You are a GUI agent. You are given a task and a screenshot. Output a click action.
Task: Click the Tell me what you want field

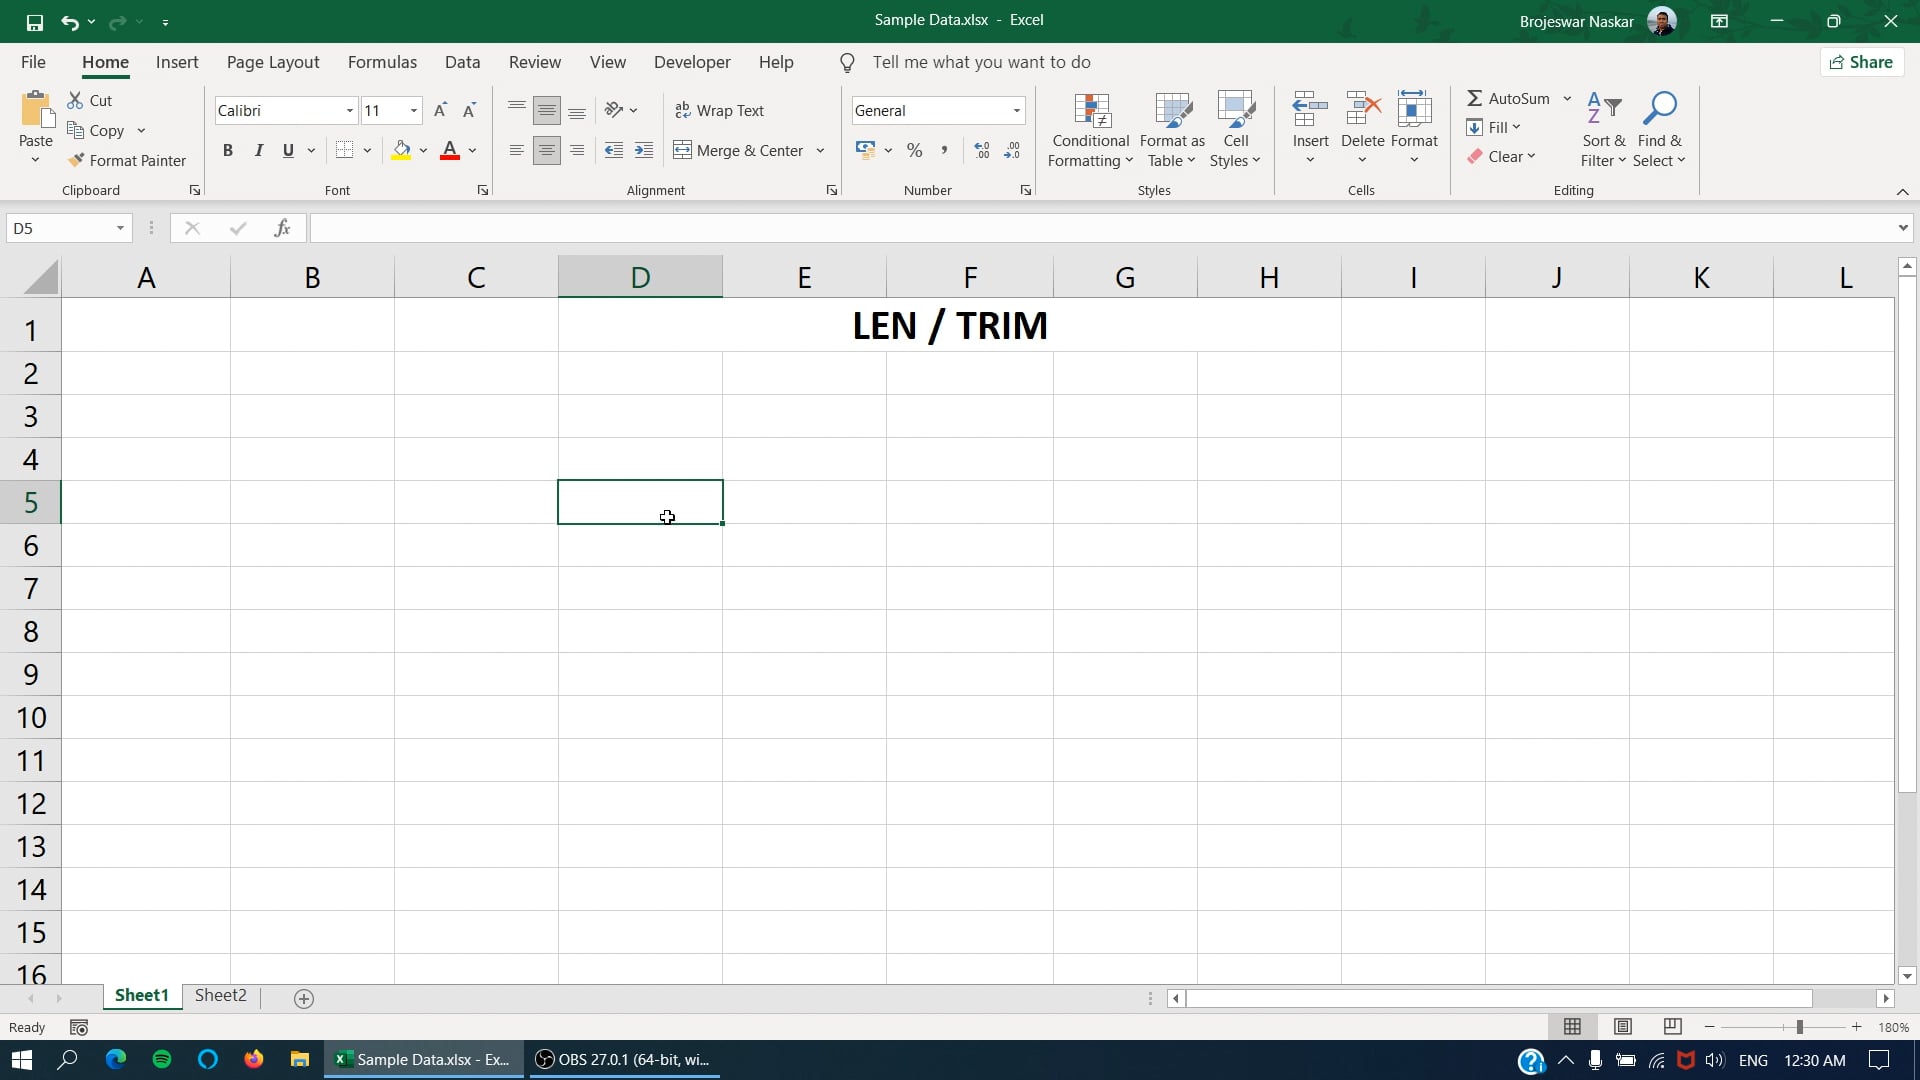[982, 62]
